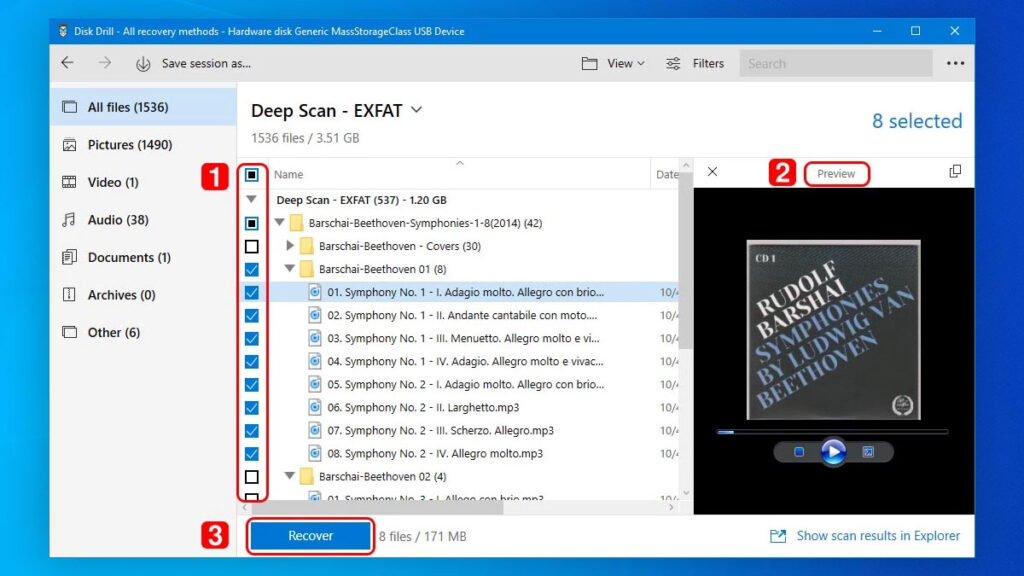Close the preview pane with the X
This screenshot has width=1024, height=576.
pyautogui.click(x=712, y=172)
